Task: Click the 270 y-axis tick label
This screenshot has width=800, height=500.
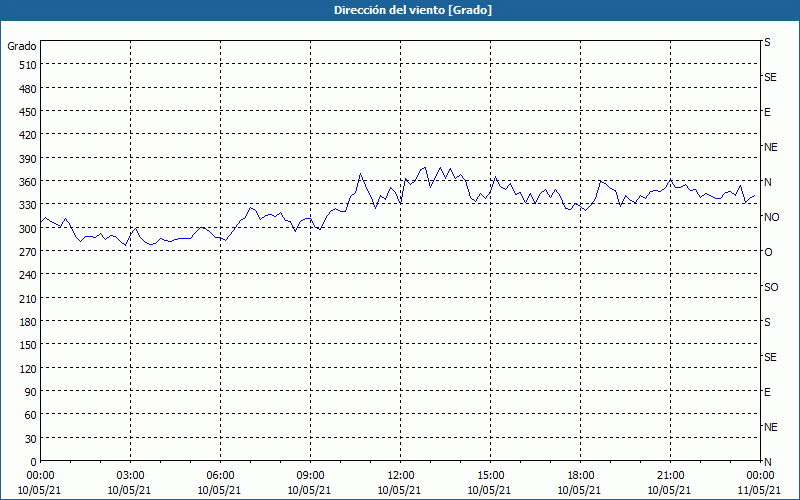Action: coord(29,252)
